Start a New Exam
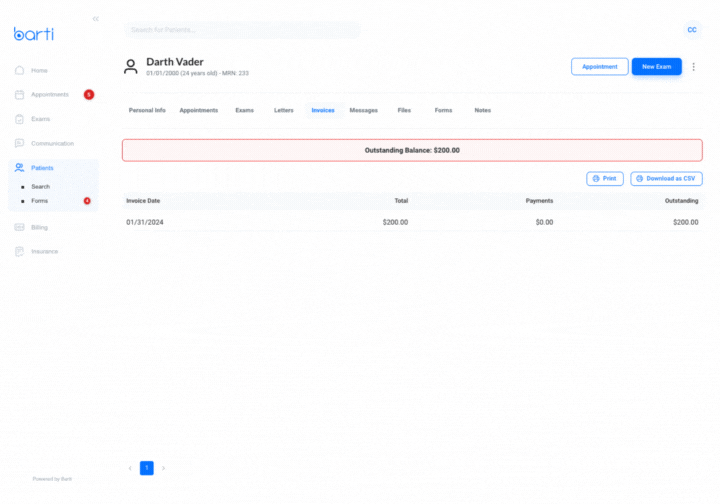The image size is (720, 504). coord(656,67)
